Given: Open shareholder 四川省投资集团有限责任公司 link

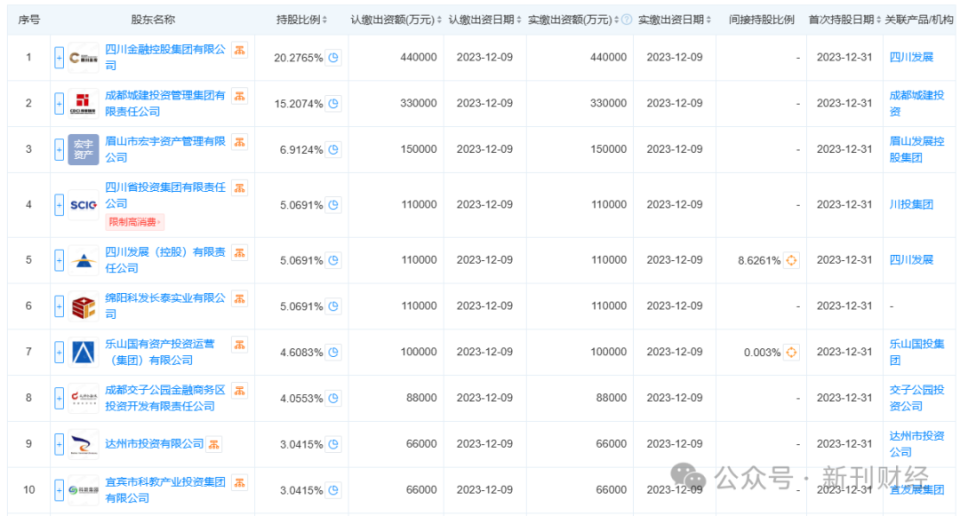Looking at the screenshot, I should click(165, 195).
